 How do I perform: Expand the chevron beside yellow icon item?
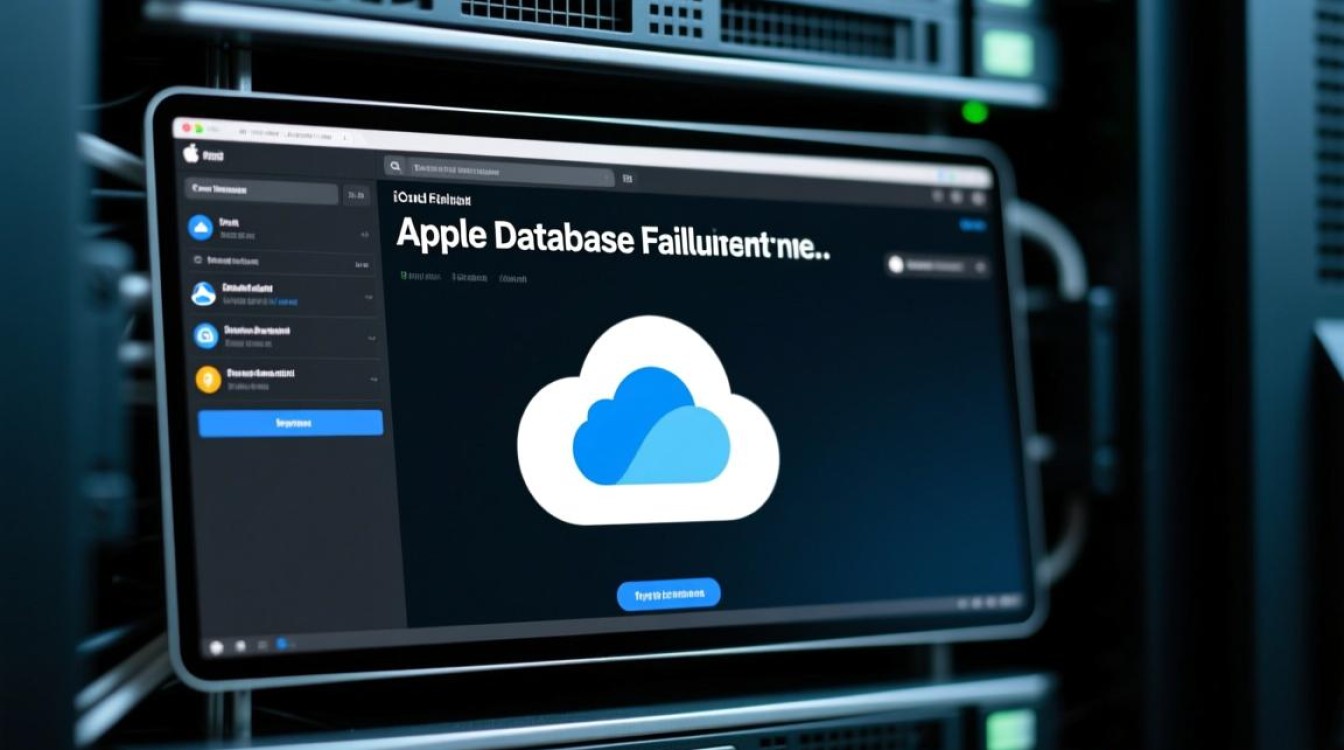373,381
